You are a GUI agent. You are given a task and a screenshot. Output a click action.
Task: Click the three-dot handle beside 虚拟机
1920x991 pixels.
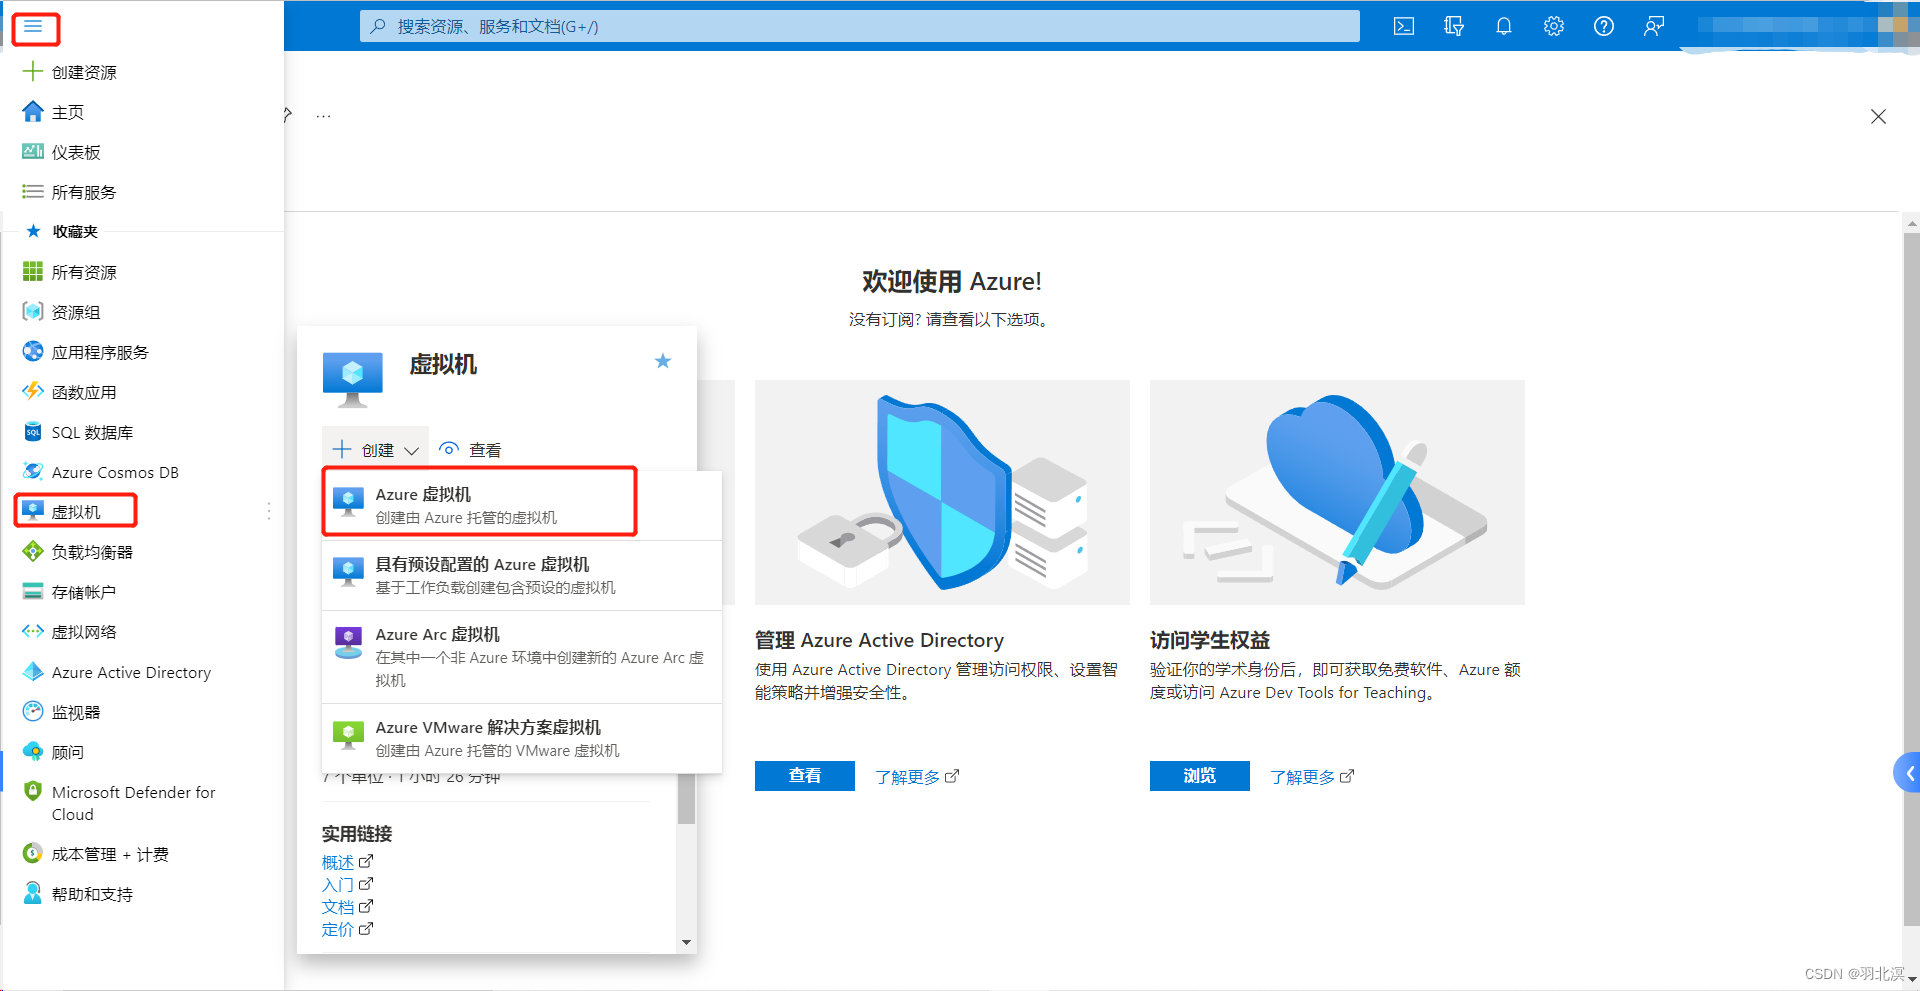tap(269, 511)
